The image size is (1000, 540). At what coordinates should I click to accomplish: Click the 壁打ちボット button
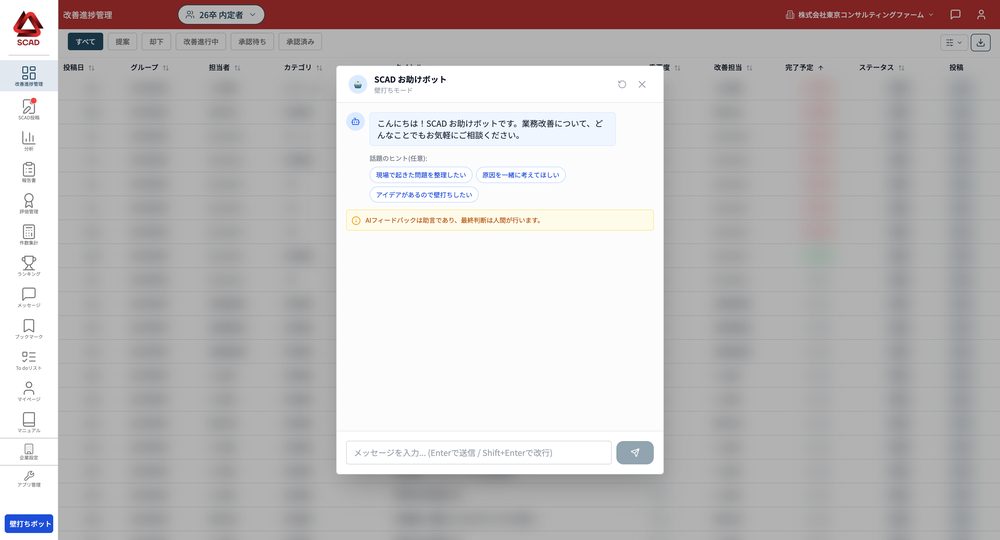pos(29,523)
